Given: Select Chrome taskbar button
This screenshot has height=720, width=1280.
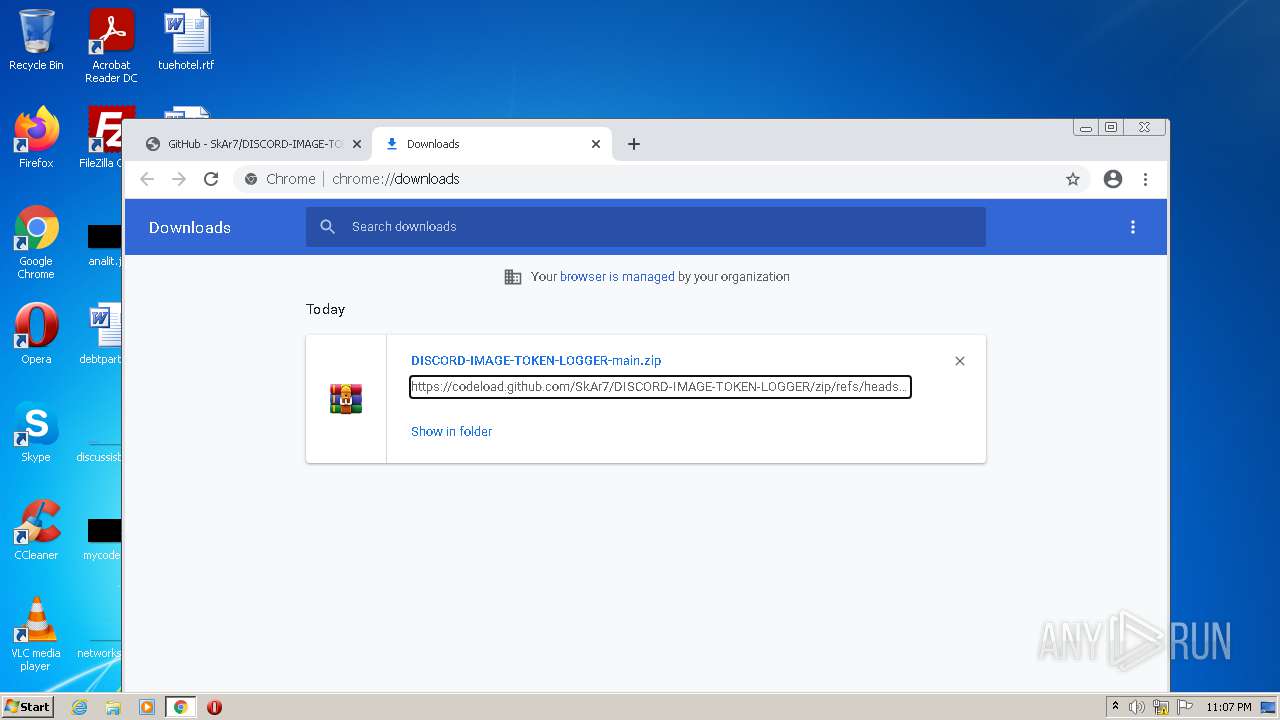Looking at the screenshot, I should (x=180, y=707).
